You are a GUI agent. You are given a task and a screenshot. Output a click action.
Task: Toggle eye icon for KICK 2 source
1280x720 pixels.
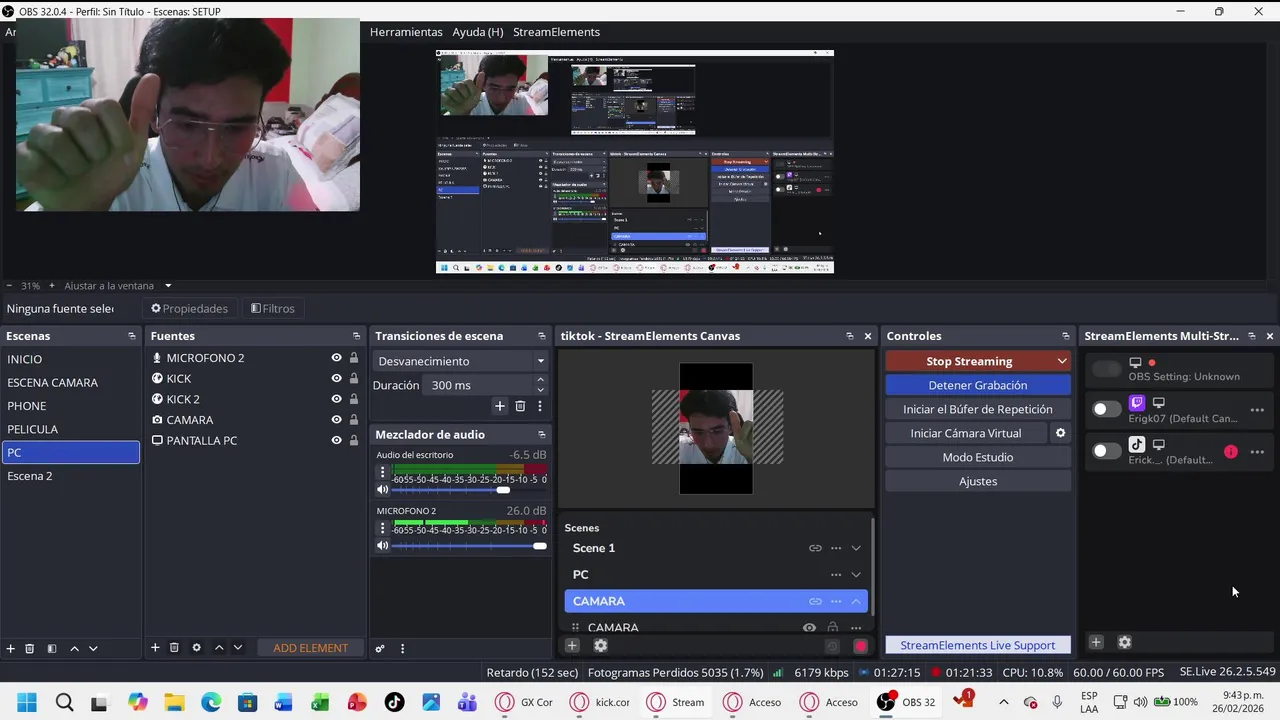[x=337, y=399]
